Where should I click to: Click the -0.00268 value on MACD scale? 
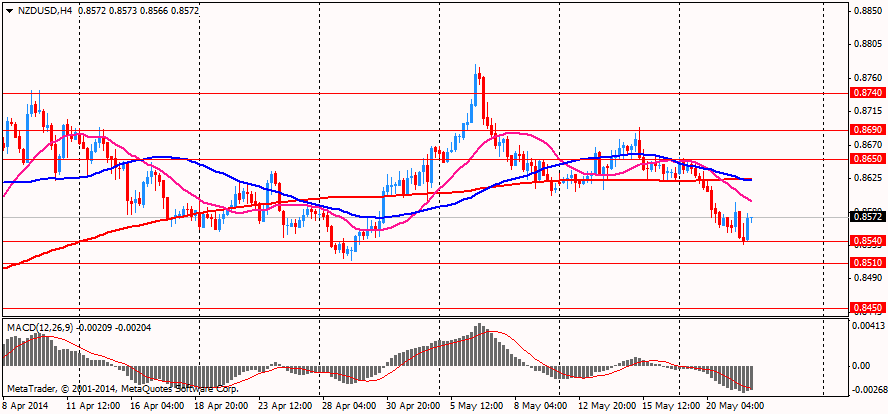(869, 391)
